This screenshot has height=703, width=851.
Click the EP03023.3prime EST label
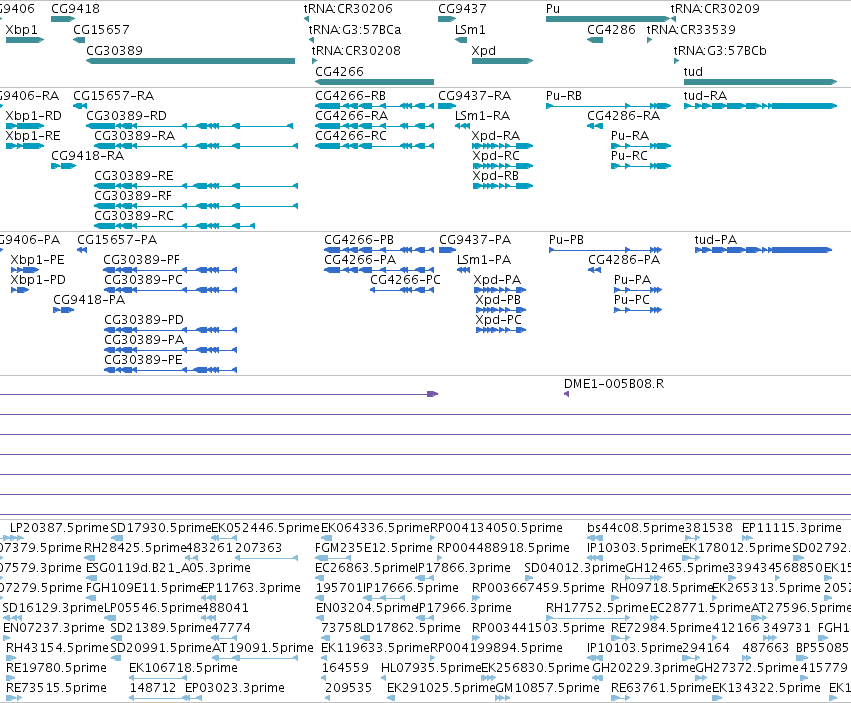point(235,688)
